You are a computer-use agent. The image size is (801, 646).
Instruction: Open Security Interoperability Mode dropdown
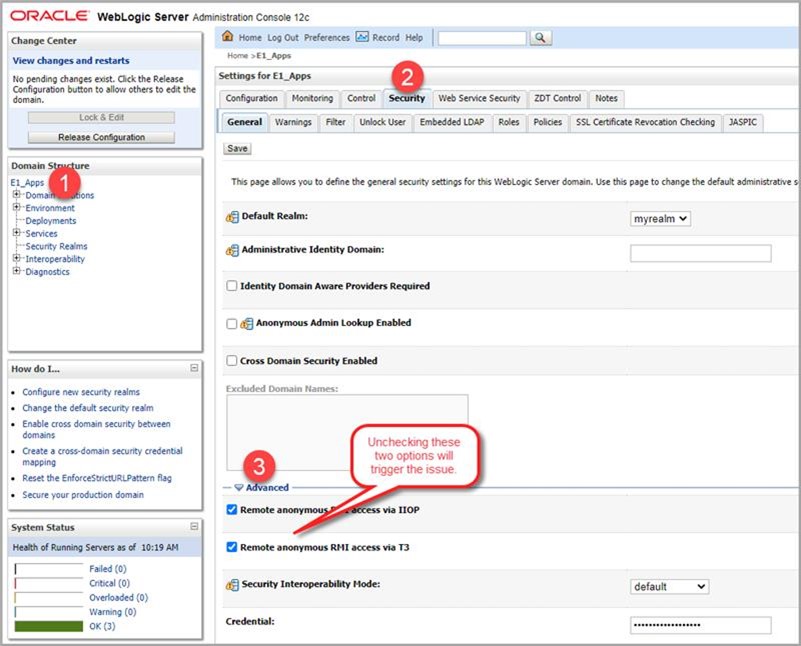[x=669, y=587]
